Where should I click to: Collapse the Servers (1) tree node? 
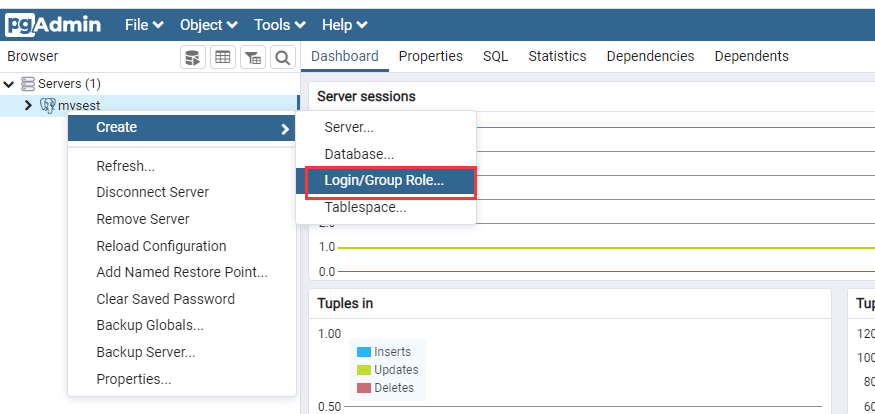coord(9,84)
